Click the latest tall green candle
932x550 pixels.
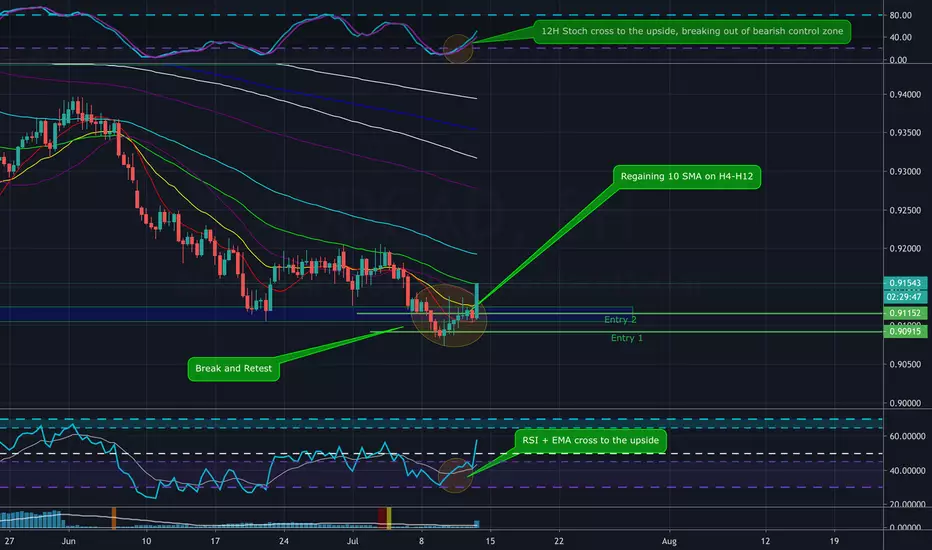tap(477, 300)
